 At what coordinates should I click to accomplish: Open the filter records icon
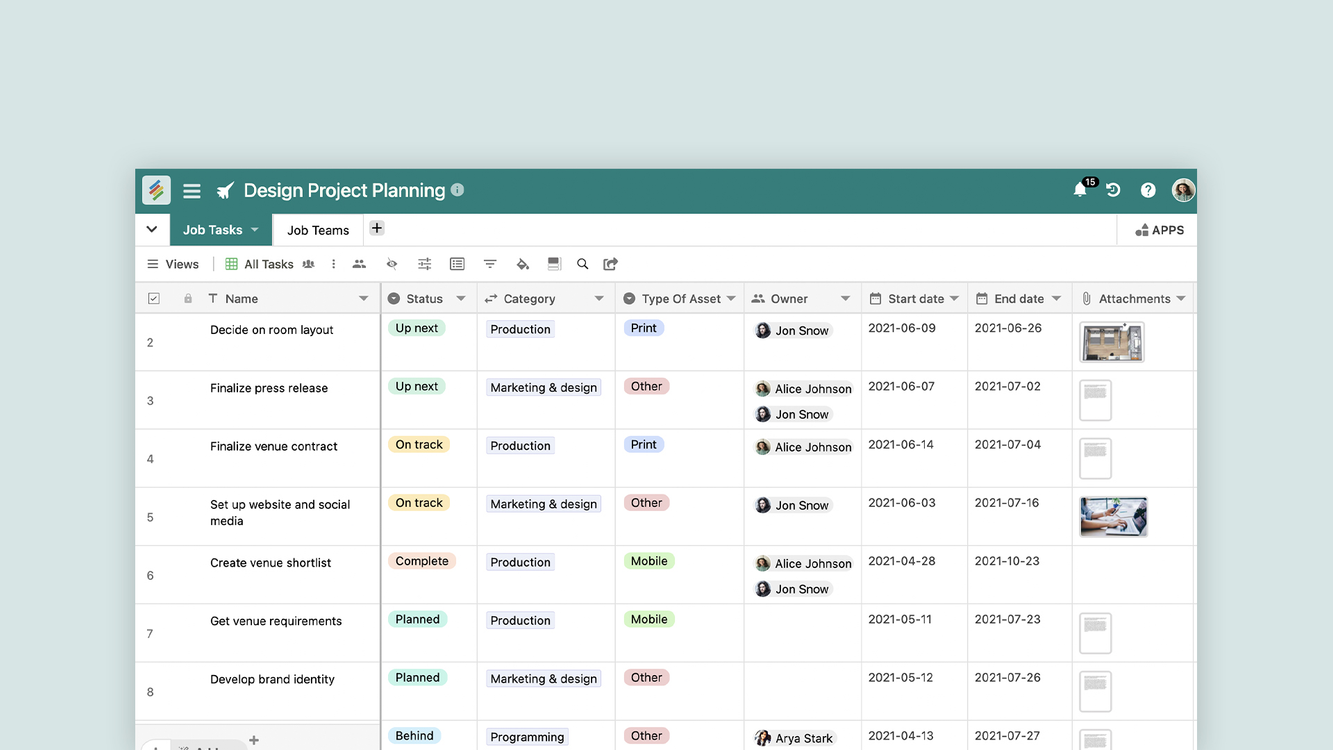click(x=490, y=264)
